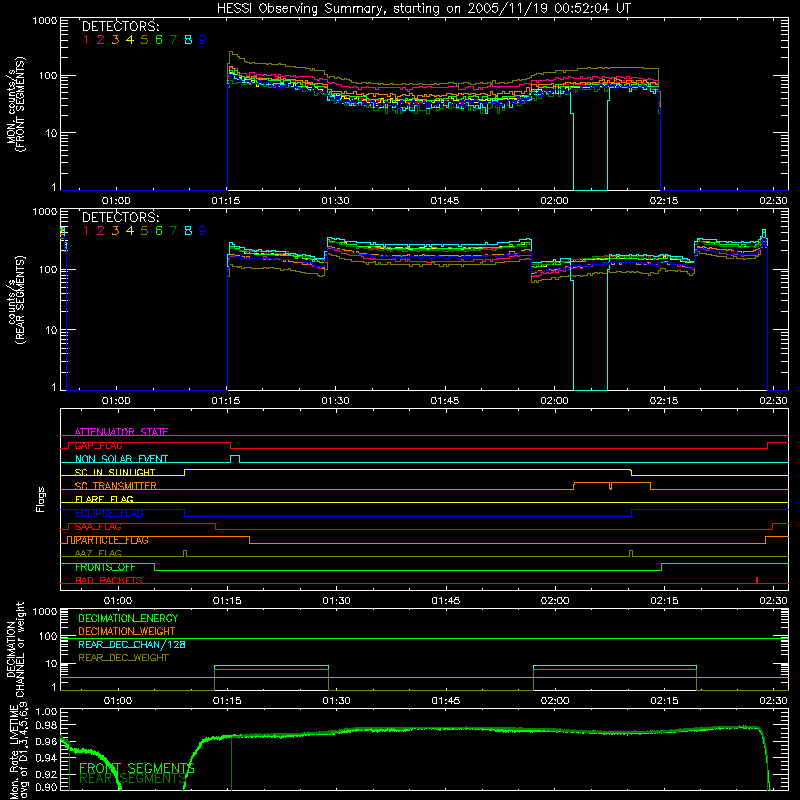Click magenta detector 2 in front segments legend
Screen dimensions: 800x800
101,40
